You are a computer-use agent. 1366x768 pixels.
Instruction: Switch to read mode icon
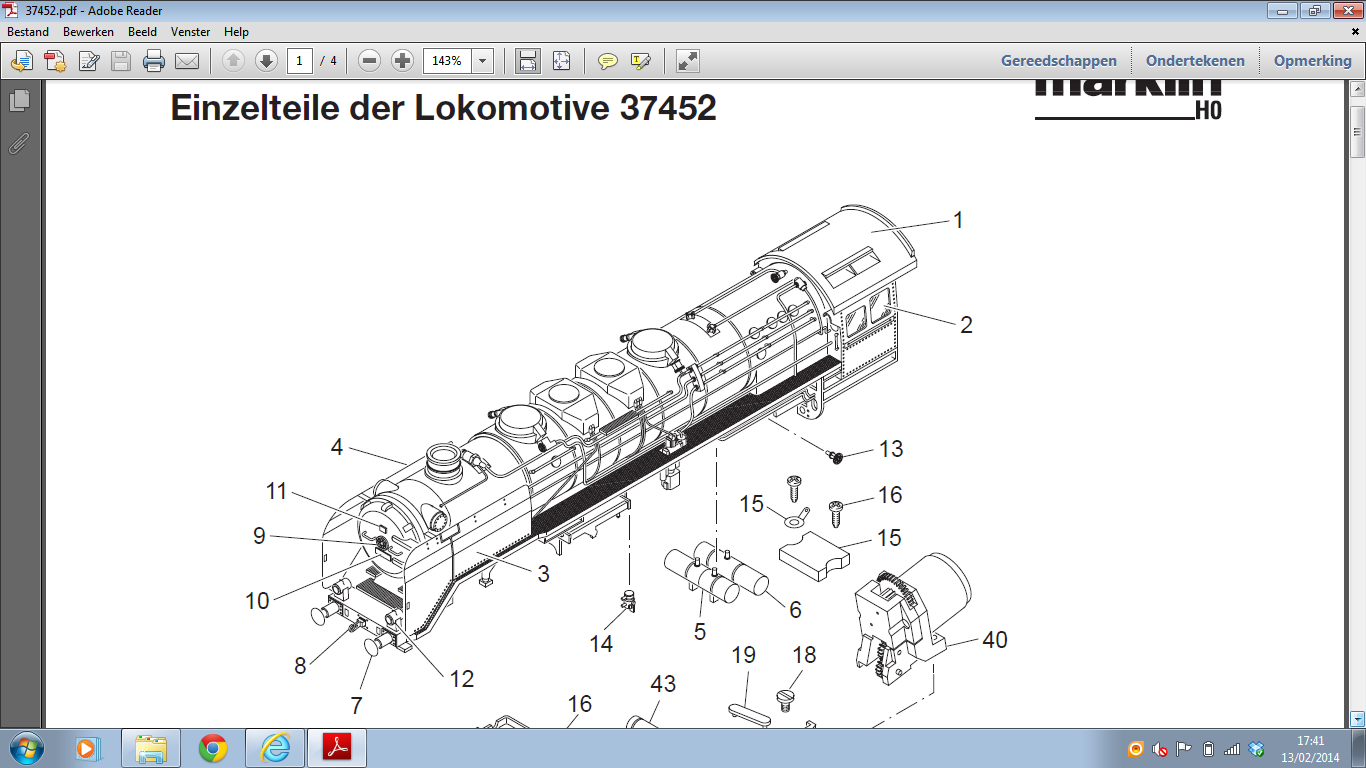click(x=687, y=61)
